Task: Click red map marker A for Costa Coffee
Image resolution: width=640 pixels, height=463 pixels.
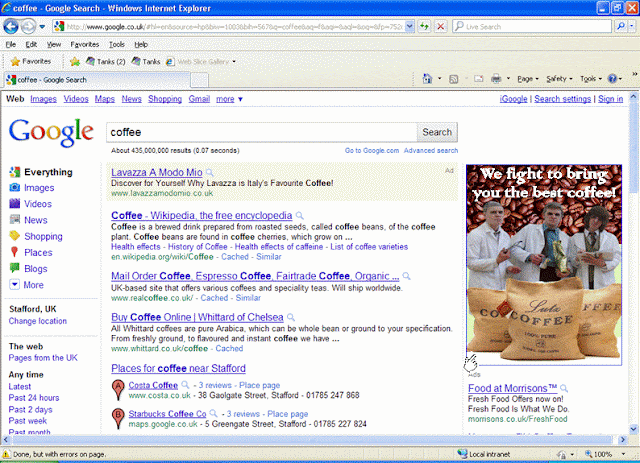Action: coord(118,390)
